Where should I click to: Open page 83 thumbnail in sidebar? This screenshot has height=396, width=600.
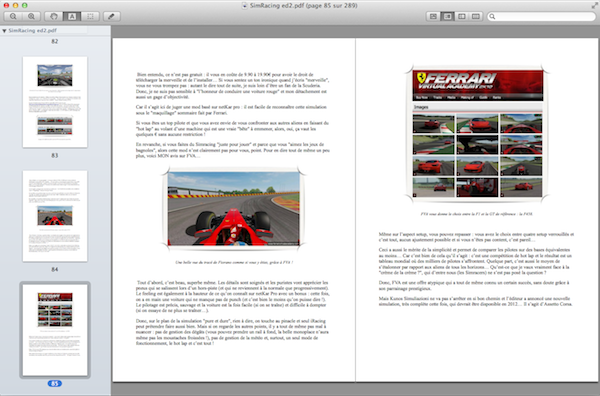pyautogui.click(x=55, y=102)
